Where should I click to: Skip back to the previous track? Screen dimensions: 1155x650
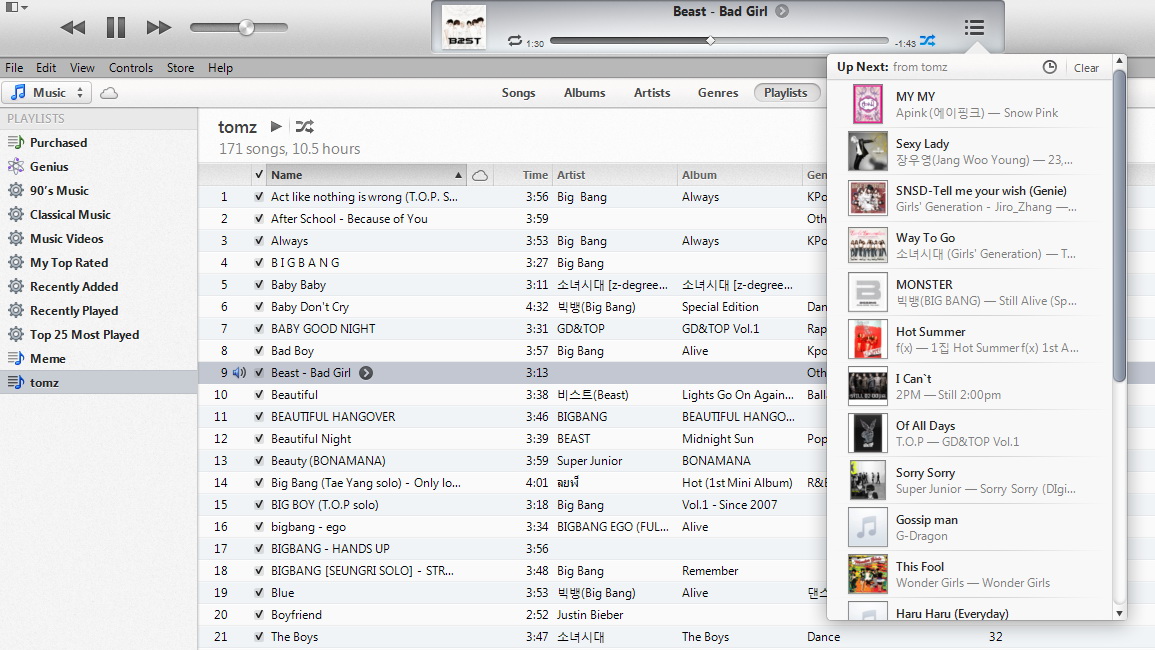(72, 28)
